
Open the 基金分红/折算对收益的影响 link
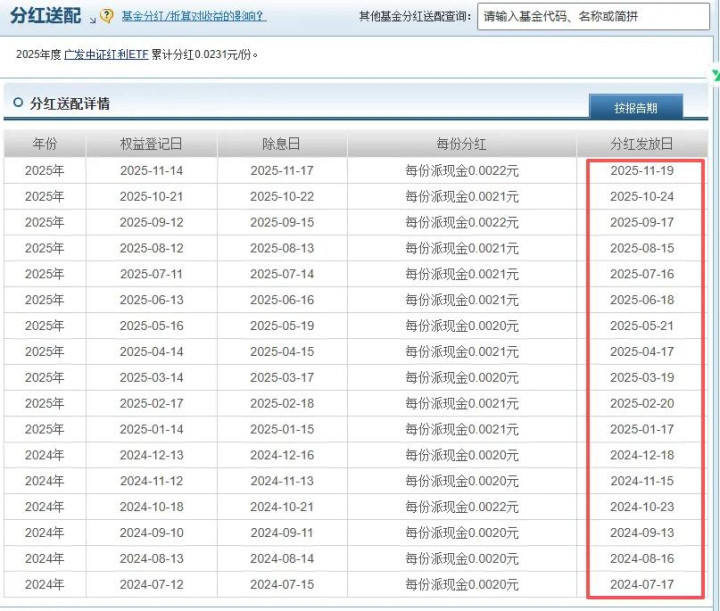[x=193, y=17]
